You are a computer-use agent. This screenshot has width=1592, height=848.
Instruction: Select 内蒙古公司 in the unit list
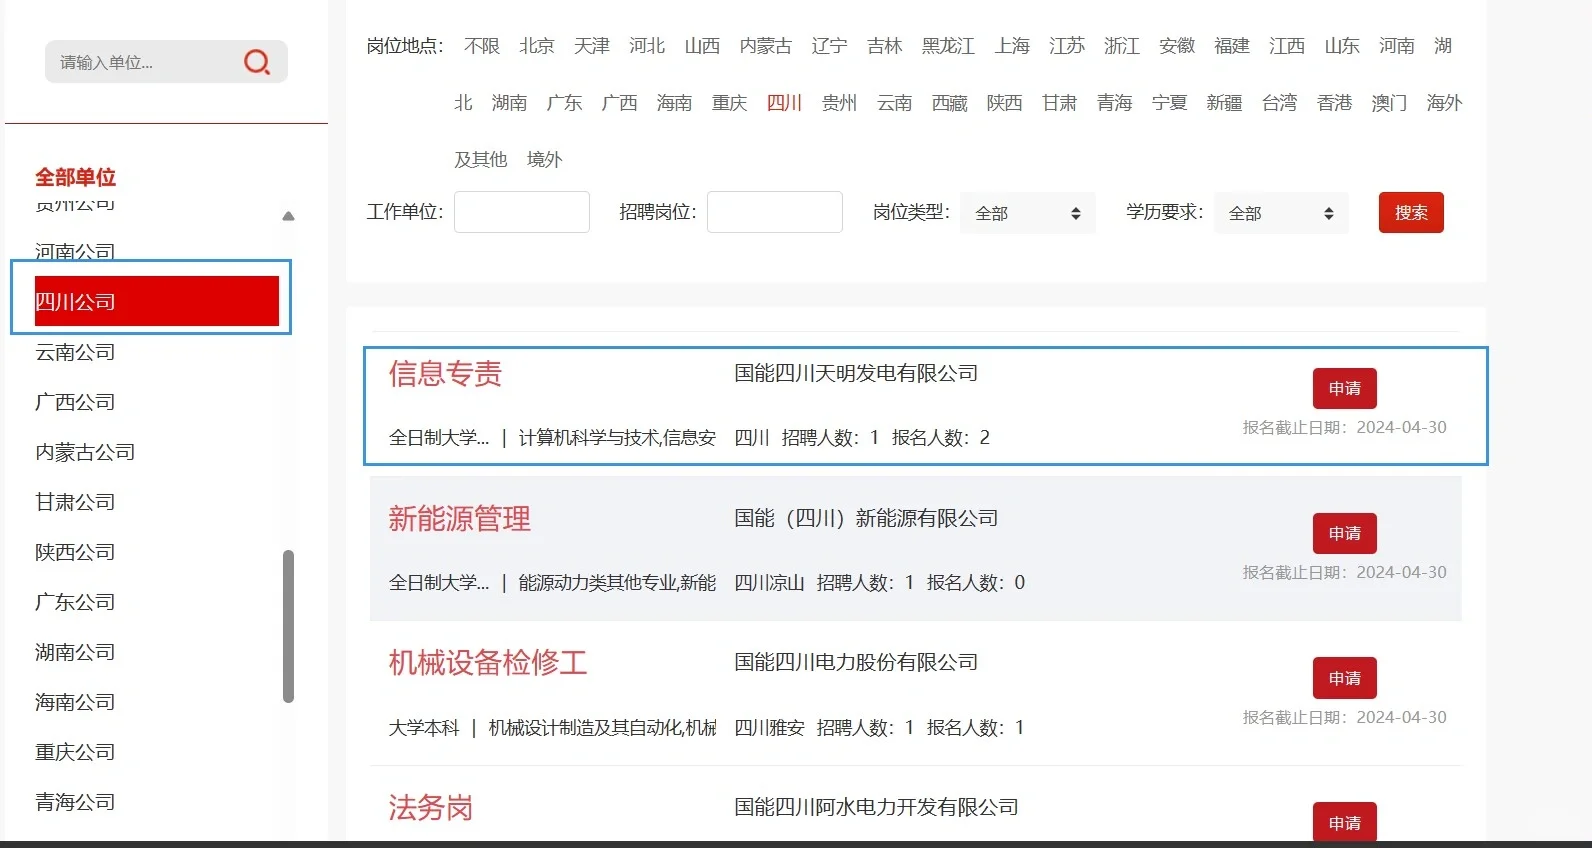tap(85, 452)
